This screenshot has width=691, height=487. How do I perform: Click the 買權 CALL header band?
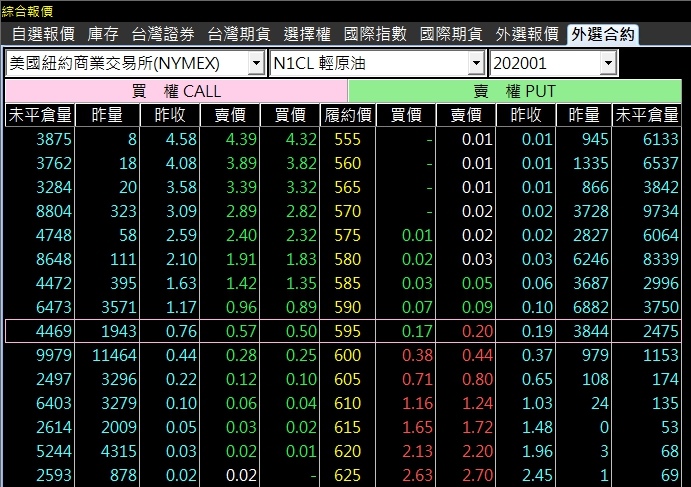(x=176, y=91)
